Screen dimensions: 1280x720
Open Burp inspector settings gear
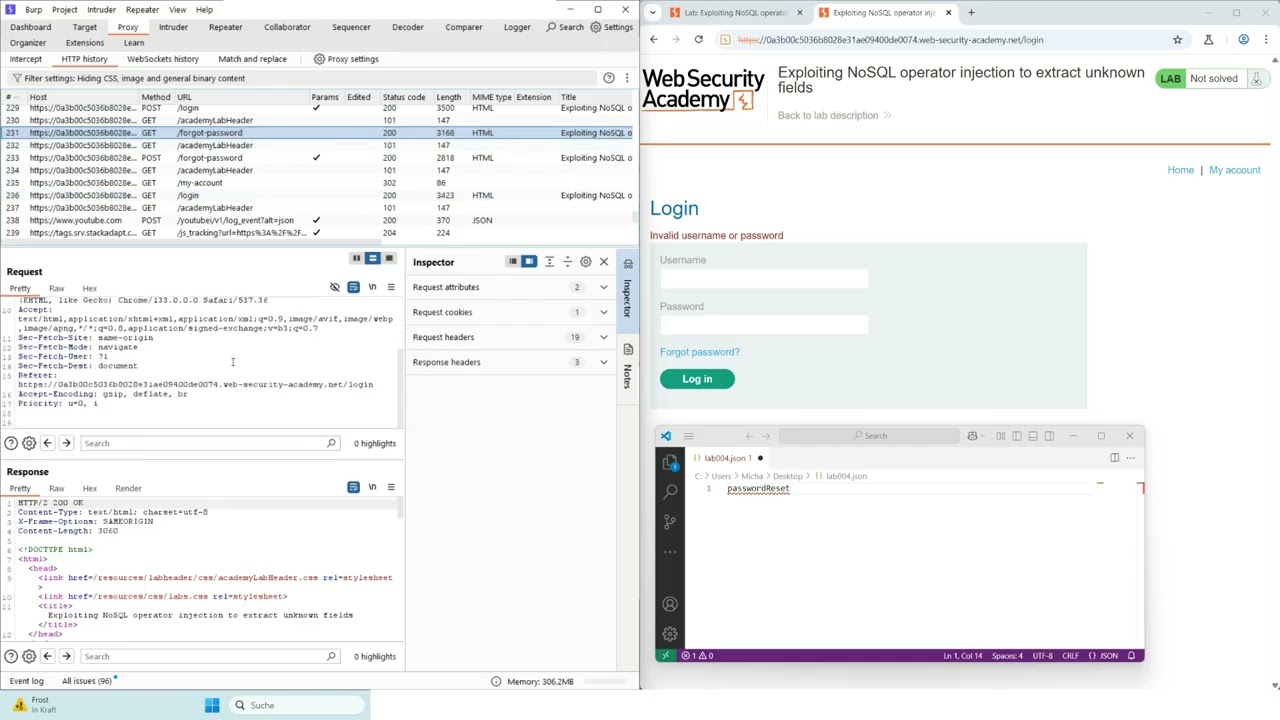(x=586, y=262)
